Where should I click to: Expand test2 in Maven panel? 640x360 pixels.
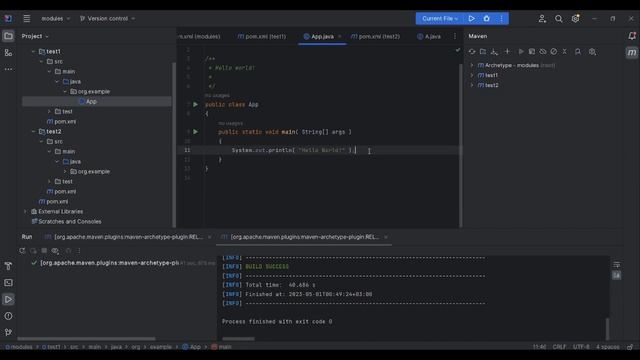point(472,85)
